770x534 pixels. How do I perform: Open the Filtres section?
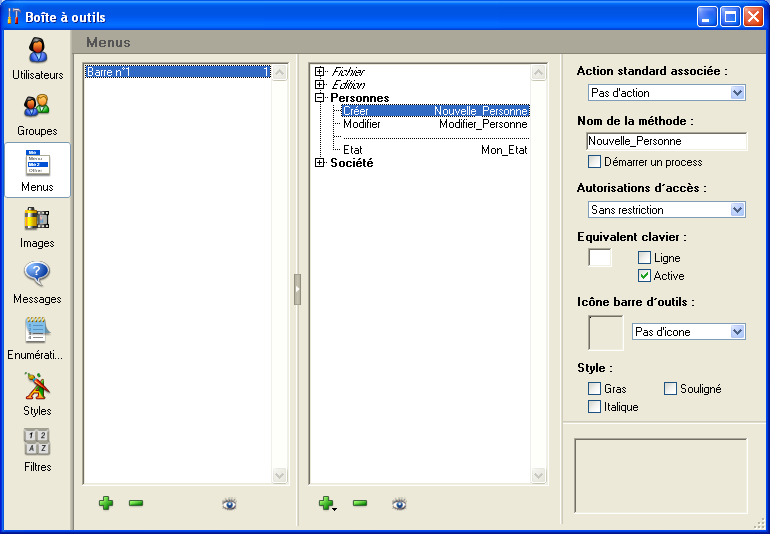(x=37, y=450)
